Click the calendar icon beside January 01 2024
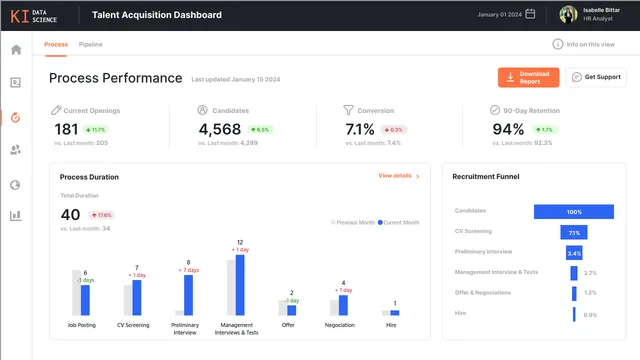 click(x=530, y=14)
